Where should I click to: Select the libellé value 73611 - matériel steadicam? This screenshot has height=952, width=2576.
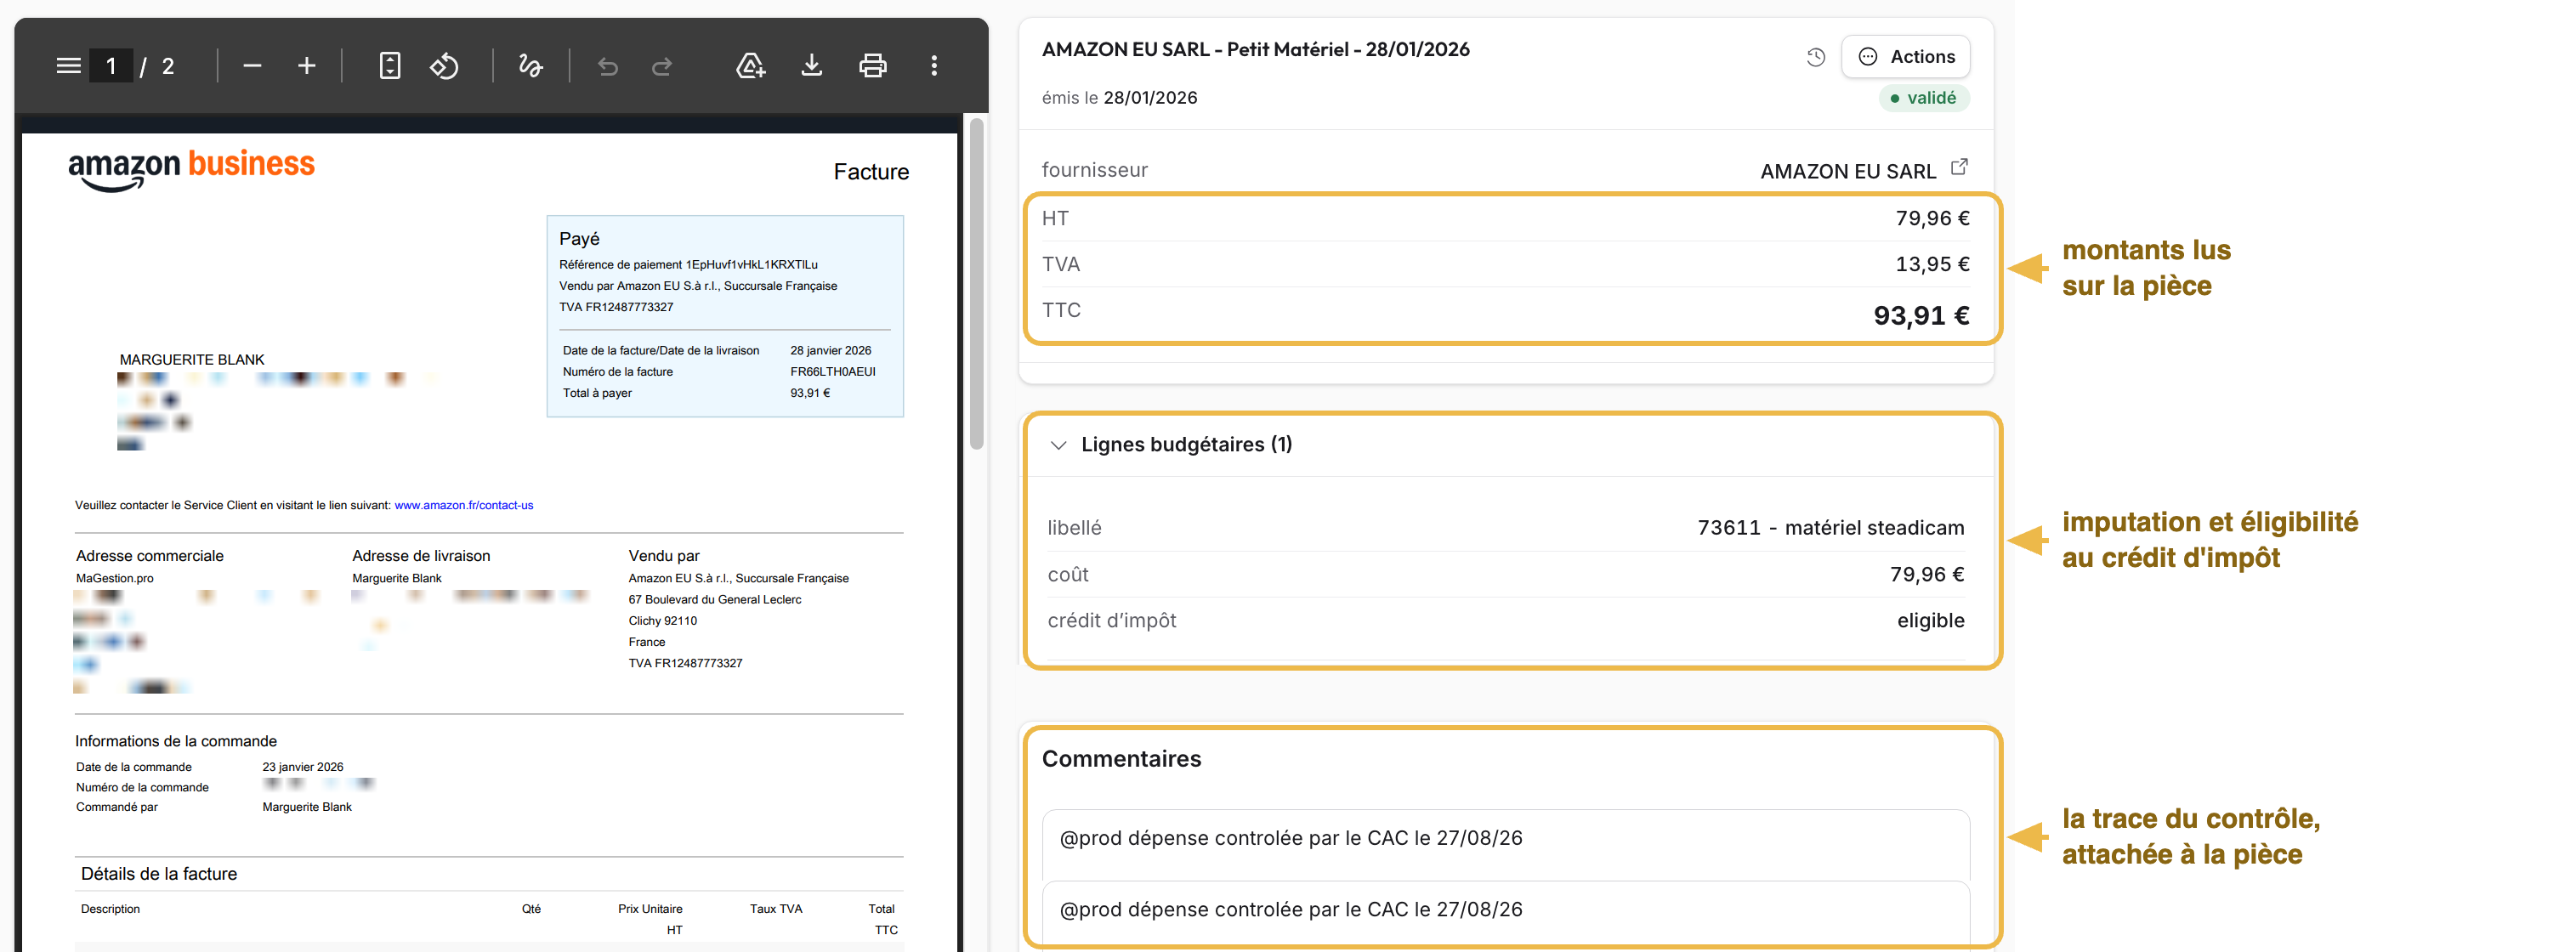1831,528
